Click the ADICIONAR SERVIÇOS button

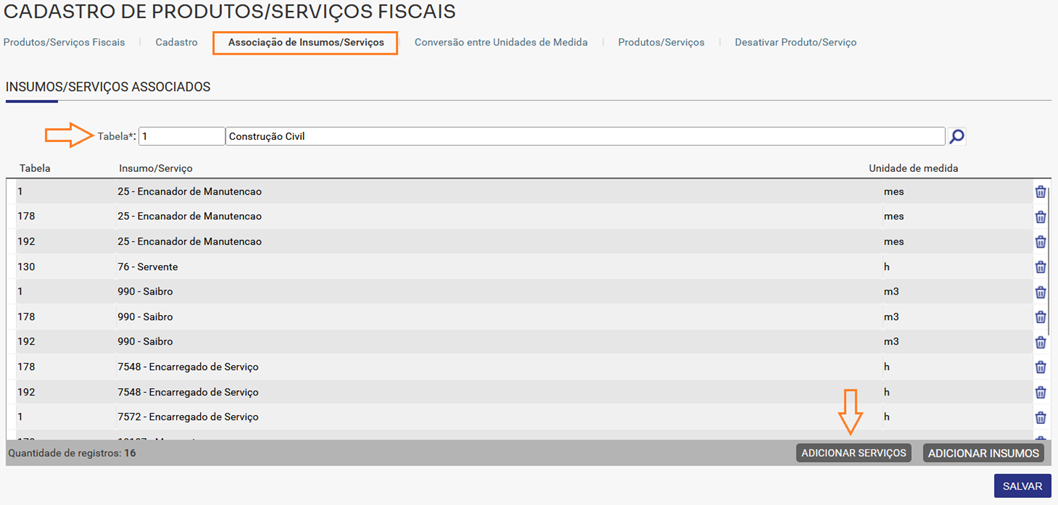[854, 453]
